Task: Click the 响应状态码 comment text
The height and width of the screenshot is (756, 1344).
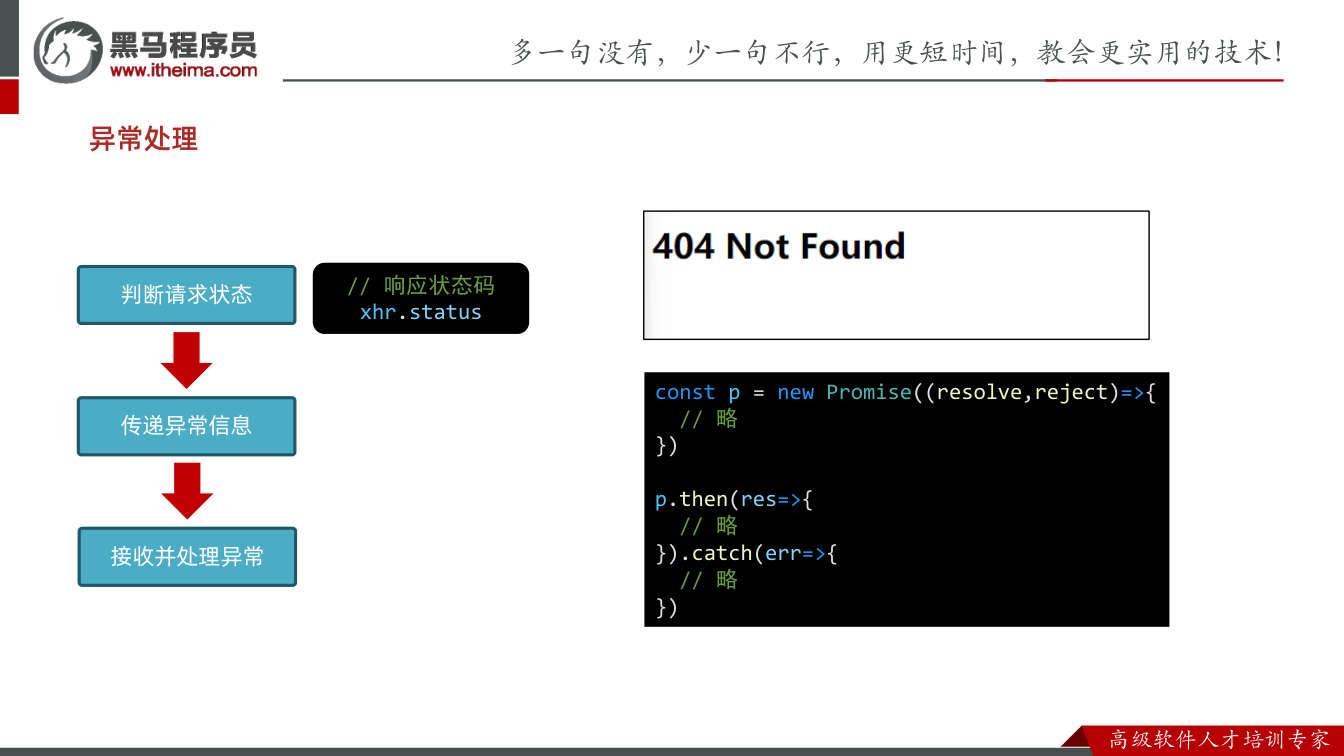Action: [x=439, y=285]
